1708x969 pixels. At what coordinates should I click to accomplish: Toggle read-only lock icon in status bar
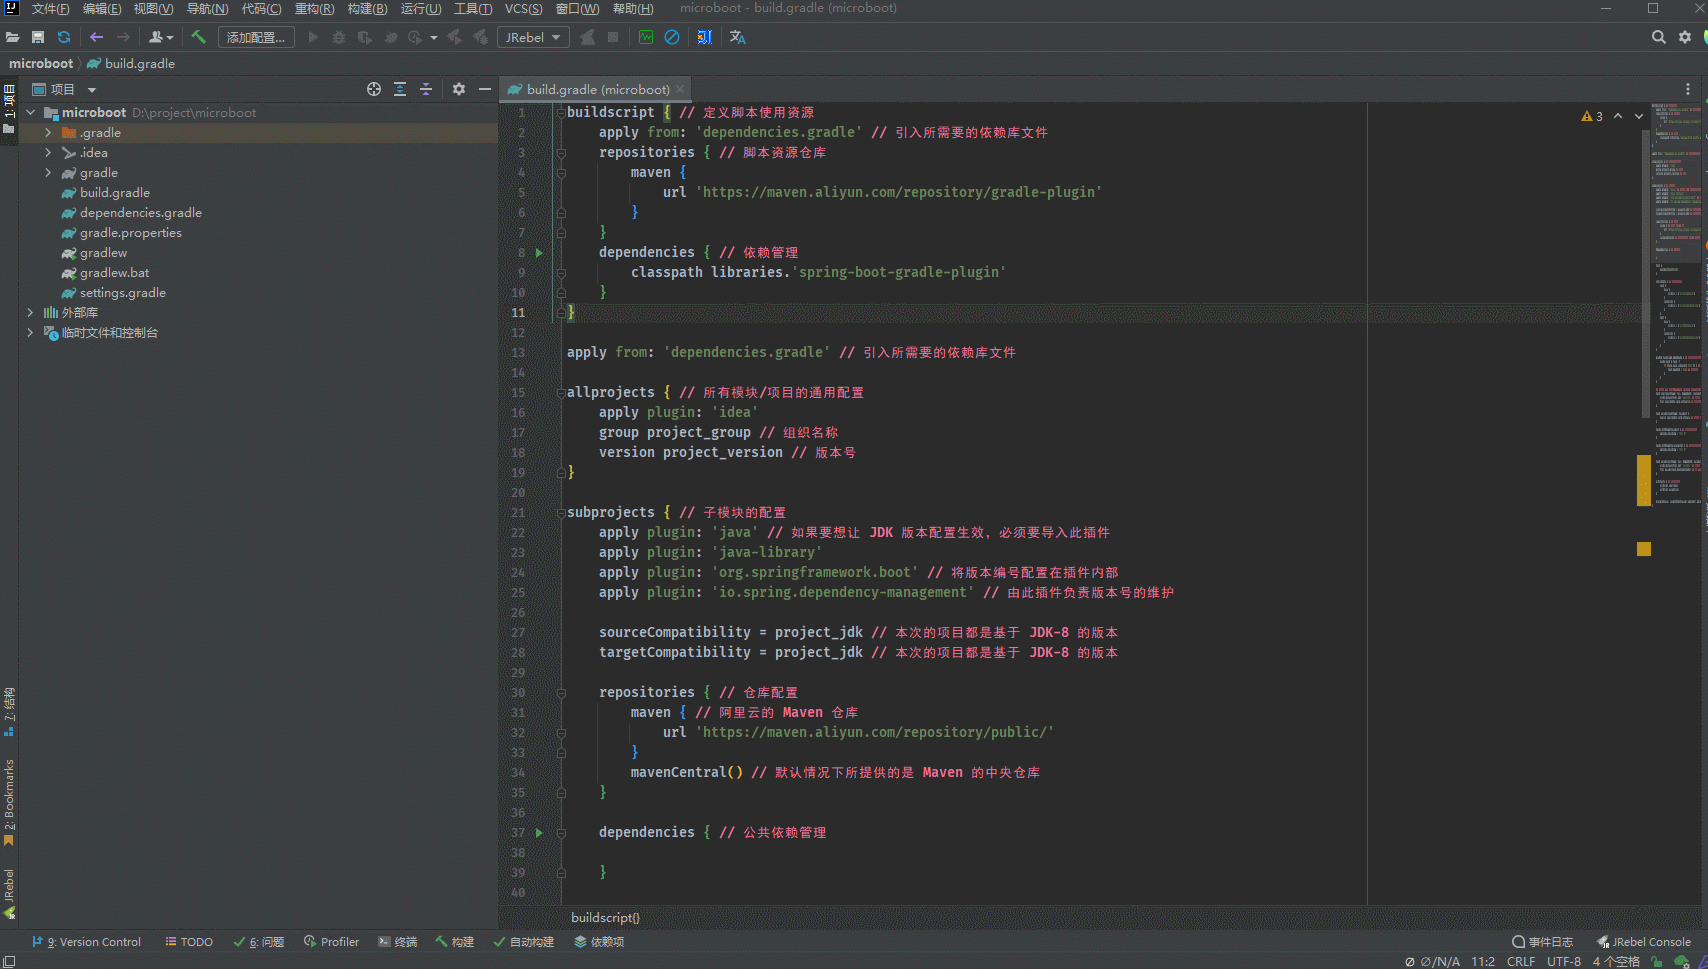pos(1657,962)
